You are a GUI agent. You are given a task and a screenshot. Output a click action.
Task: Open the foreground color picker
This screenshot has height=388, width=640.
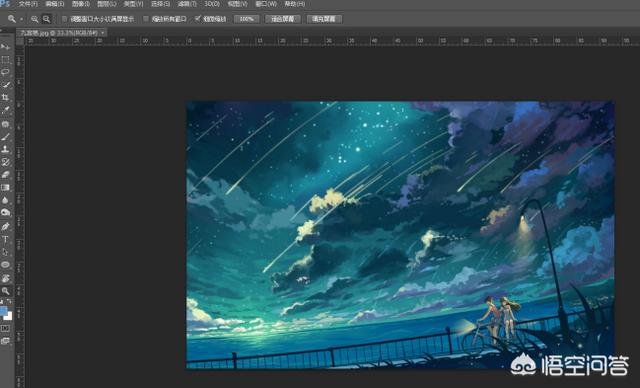3,311
